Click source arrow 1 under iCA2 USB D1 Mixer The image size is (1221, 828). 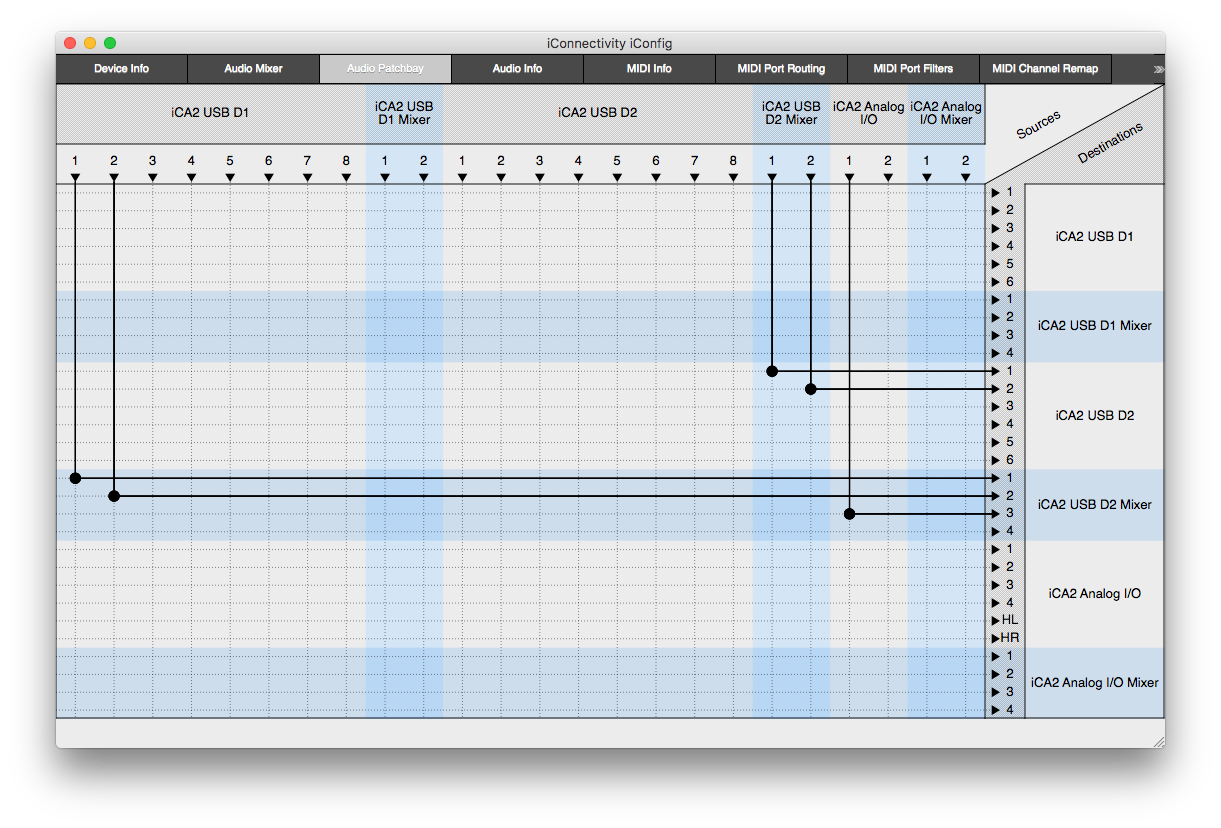tap(385, 177)
